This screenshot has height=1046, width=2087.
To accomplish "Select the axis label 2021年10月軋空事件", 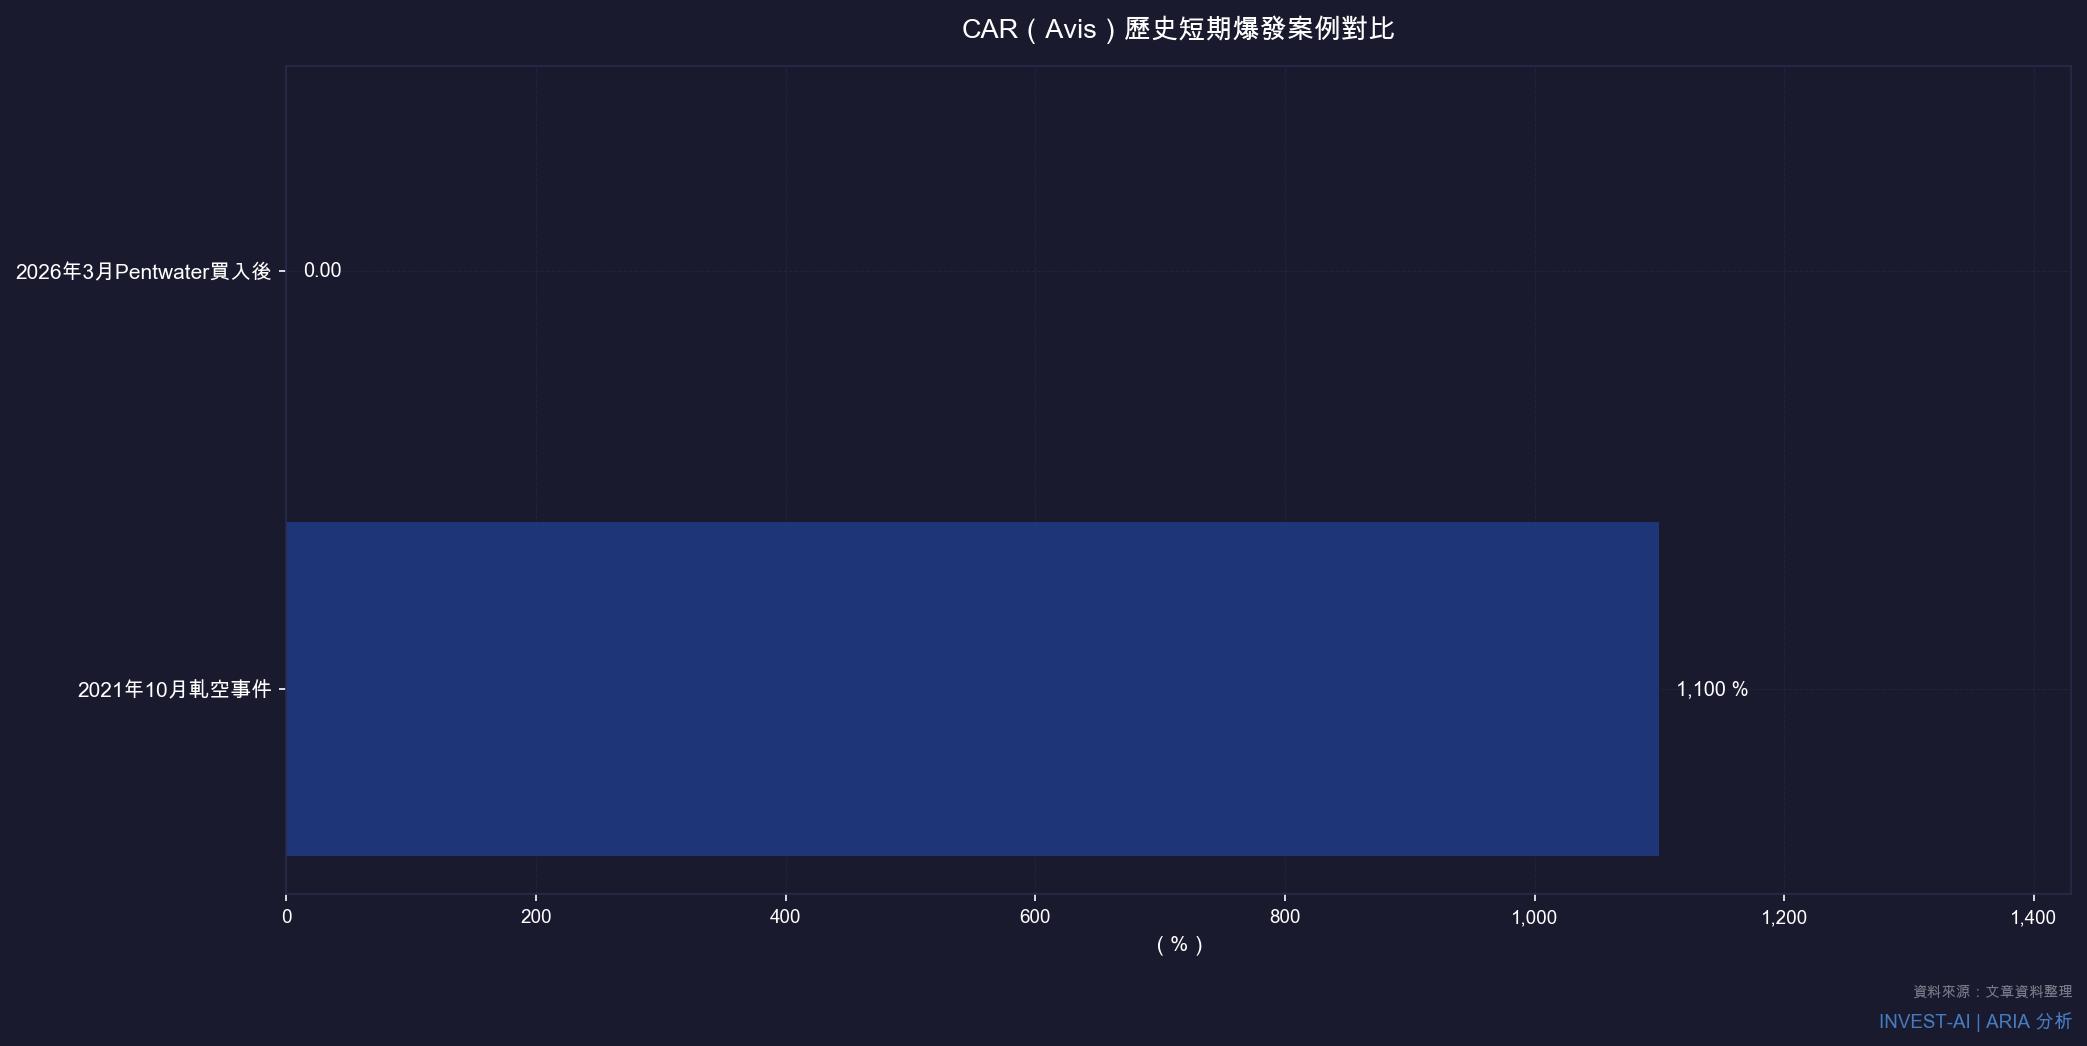I will (178, 687).
